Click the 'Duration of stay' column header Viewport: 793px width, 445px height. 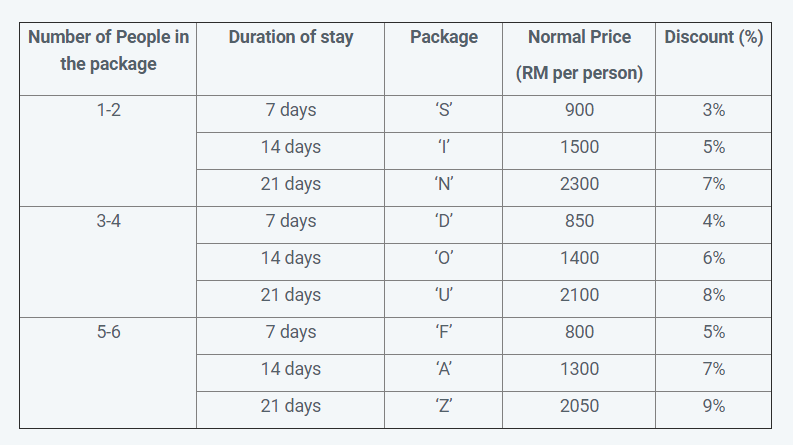(x=291, y=37)
